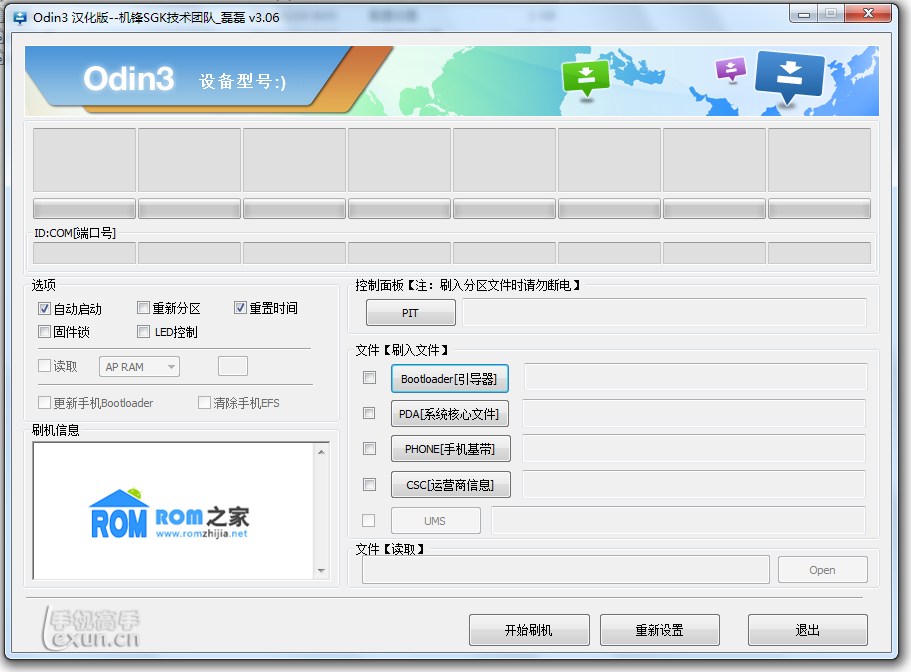Click the green download bubble in banner
Screen dimensions: 911x672
[586, 78]
